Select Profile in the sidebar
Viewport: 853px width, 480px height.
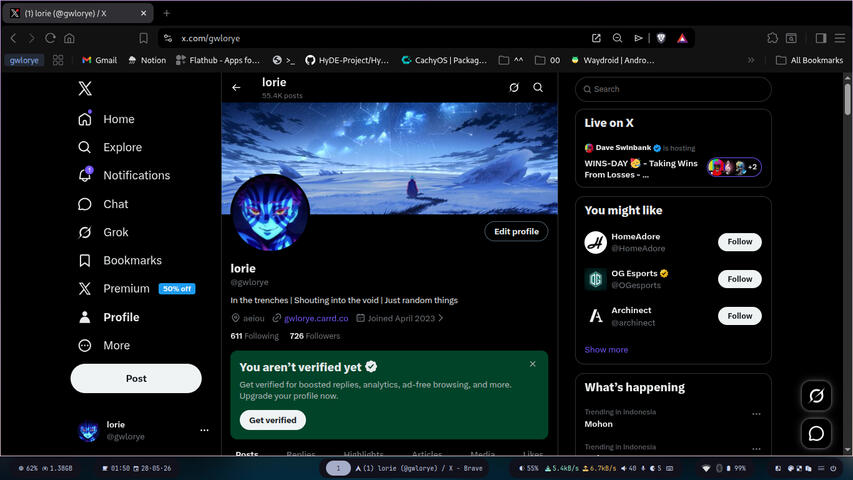point(109,317)
